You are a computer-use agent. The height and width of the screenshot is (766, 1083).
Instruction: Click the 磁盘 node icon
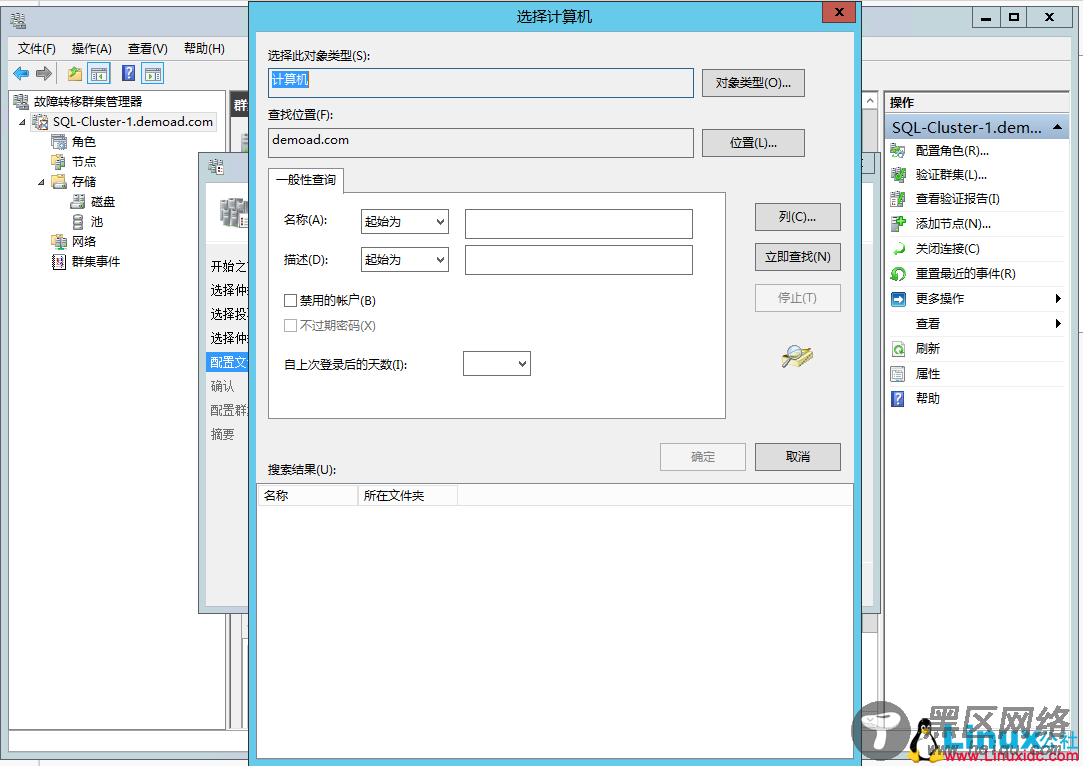[78, 202]
